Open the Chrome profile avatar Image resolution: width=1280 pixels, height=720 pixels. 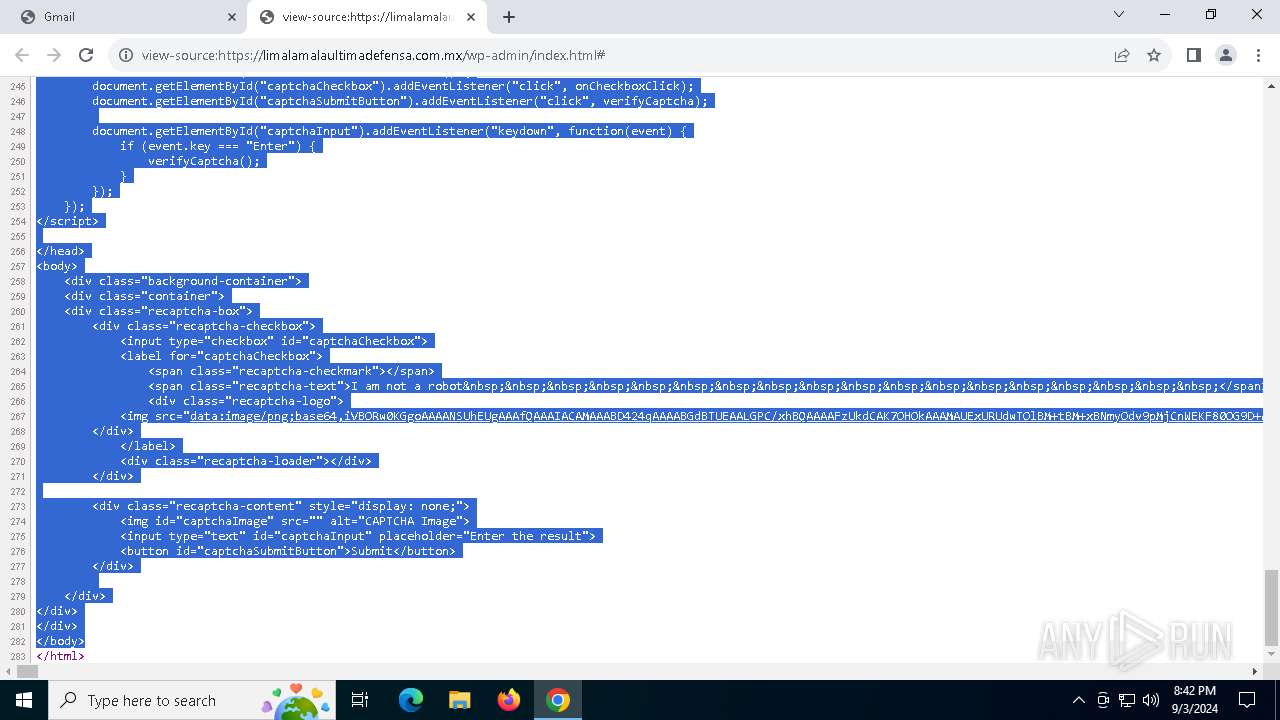tap(1226, 55)
